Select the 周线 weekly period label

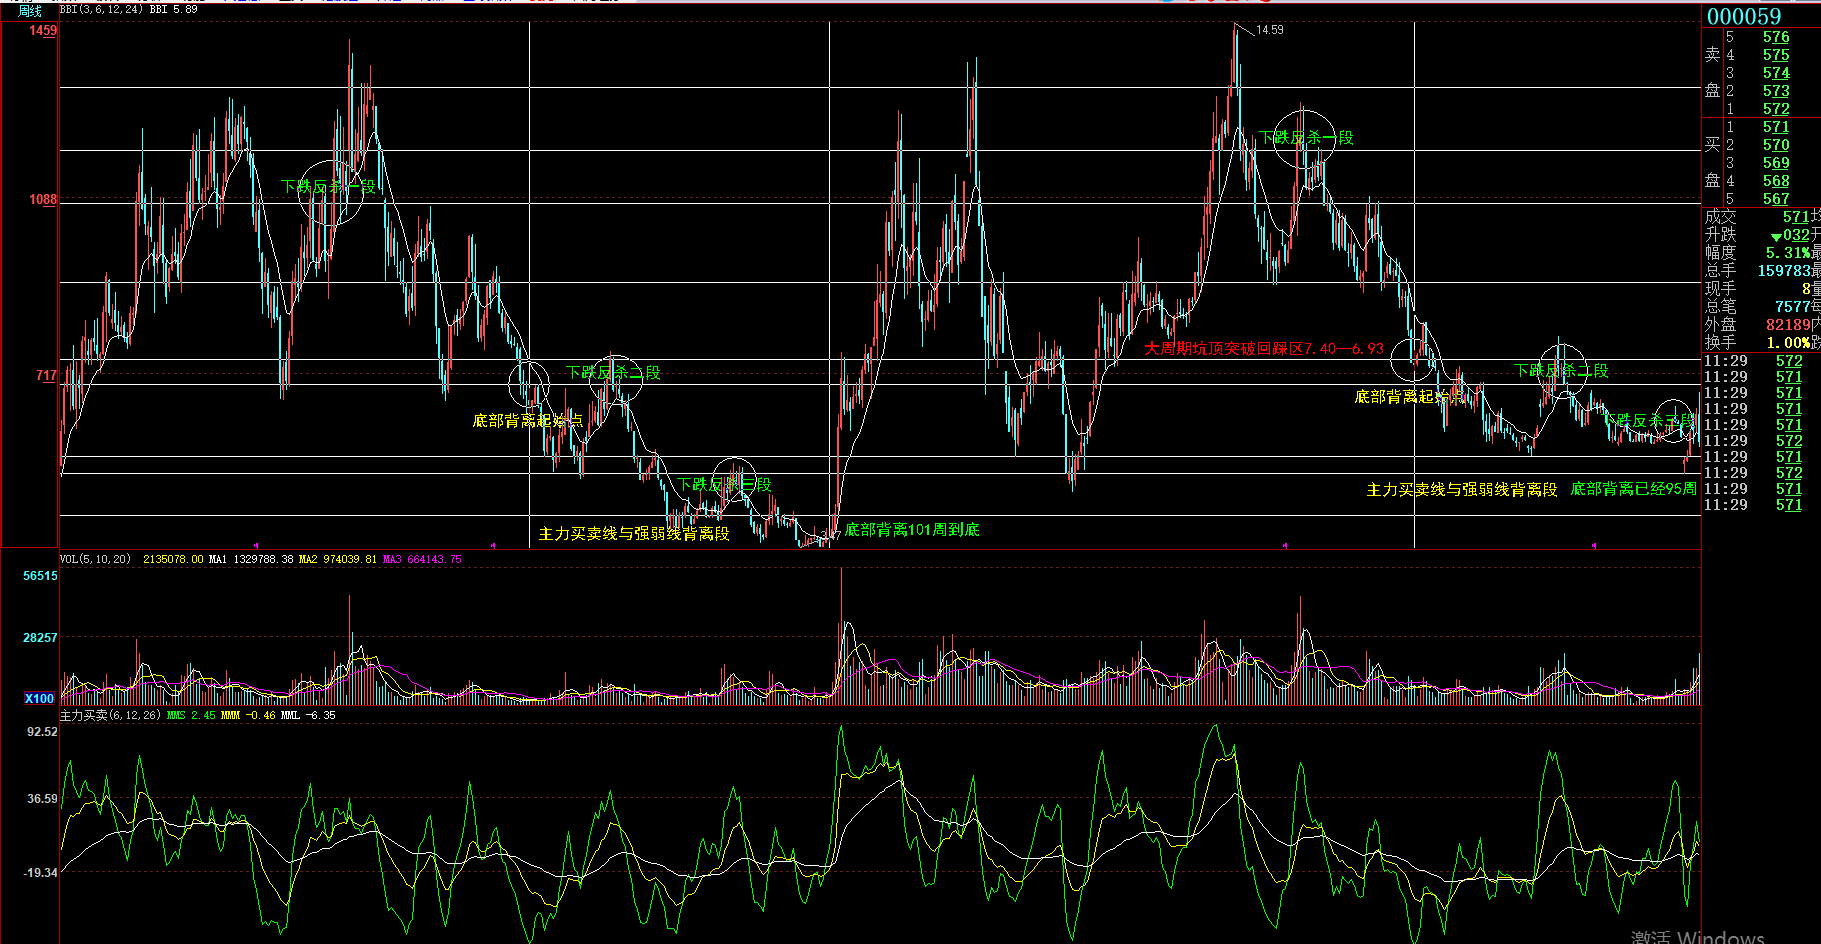point(30,11)
